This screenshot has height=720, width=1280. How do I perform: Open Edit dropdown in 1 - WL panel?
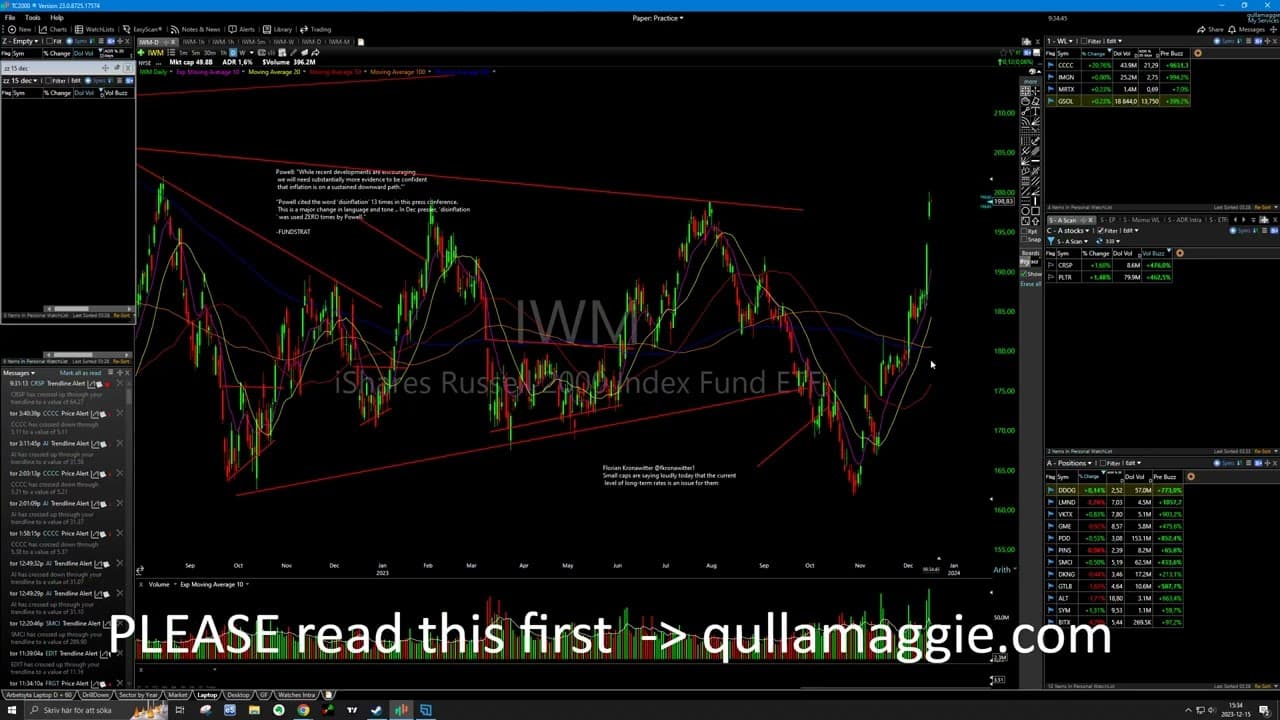coord(1115,41)
